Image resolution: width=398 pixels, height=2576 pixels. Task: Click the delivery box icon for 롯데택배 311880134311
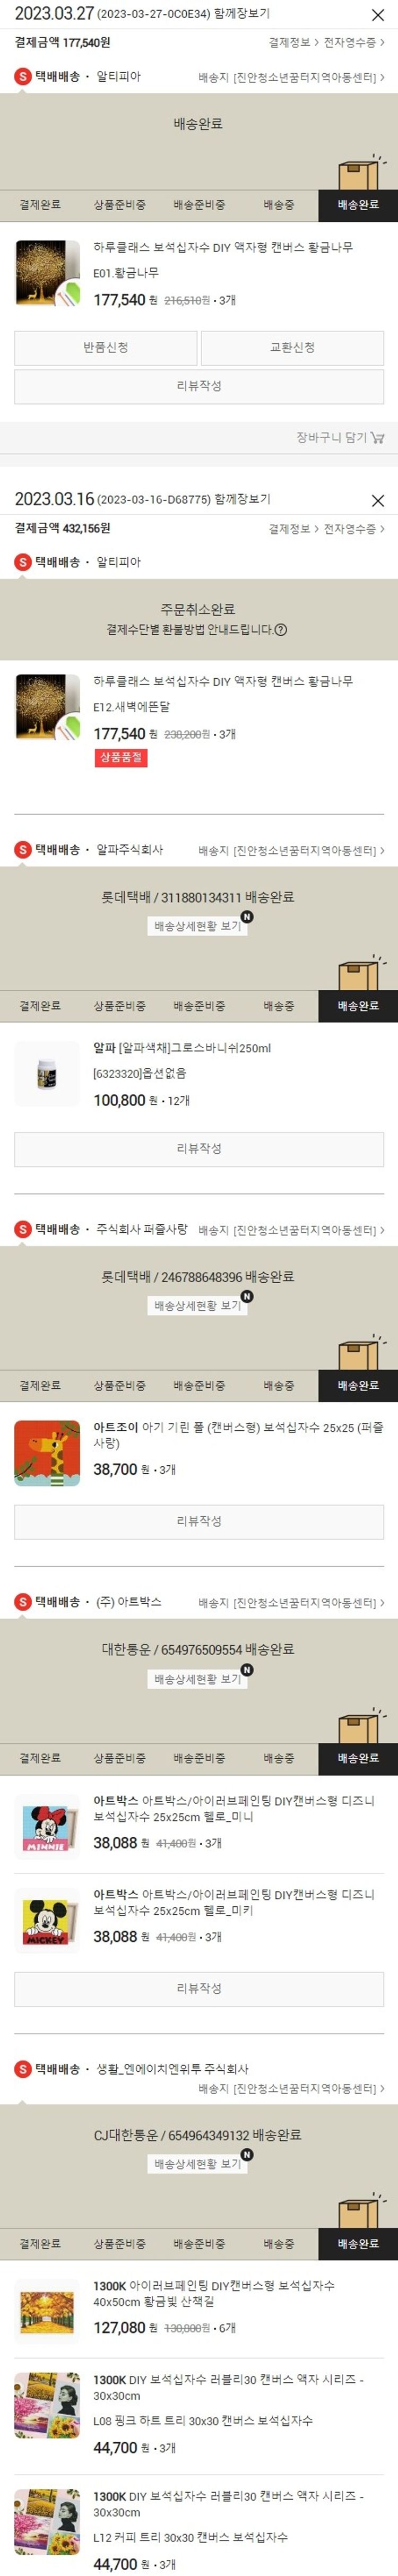359,973
